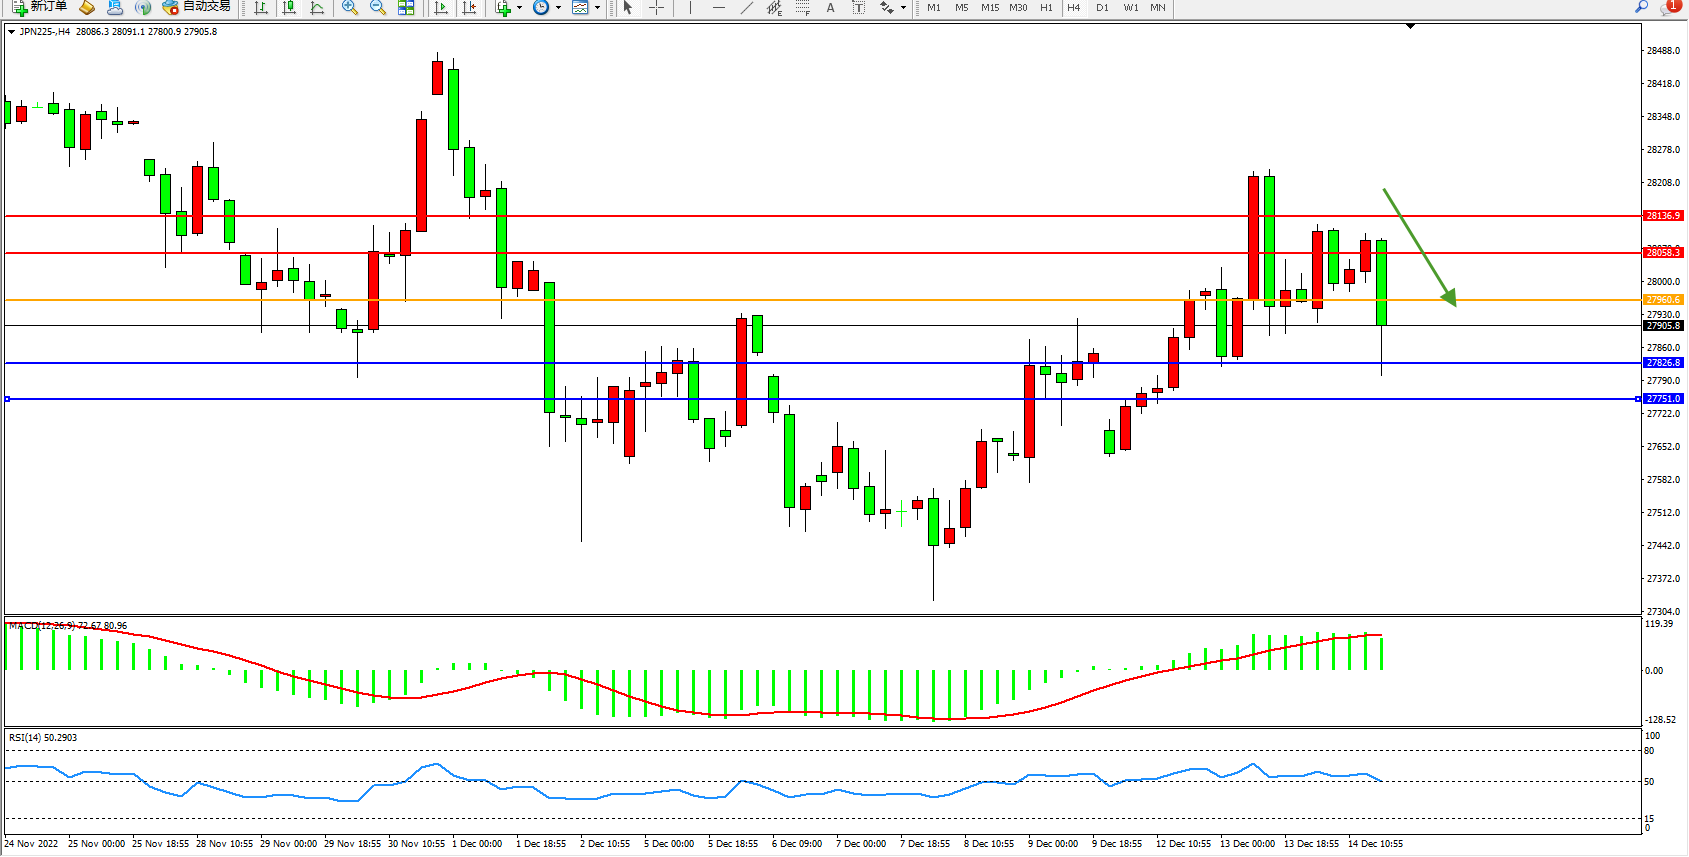Image resolution: width=1689 pixels, height=857 pixels.
Task: Switch chart to bar chart mode
Action: coord(261,8)
